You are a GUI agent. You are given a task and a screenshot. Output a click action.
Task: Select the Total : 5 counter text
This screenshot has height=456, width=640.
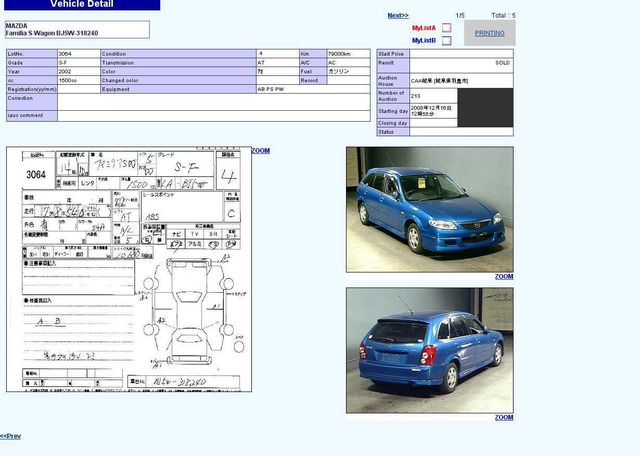coord(503,16)
